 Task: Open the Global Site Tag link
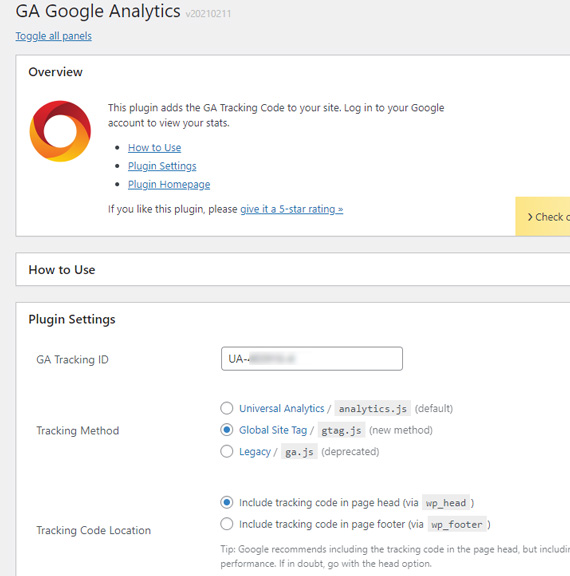point(273,430)
